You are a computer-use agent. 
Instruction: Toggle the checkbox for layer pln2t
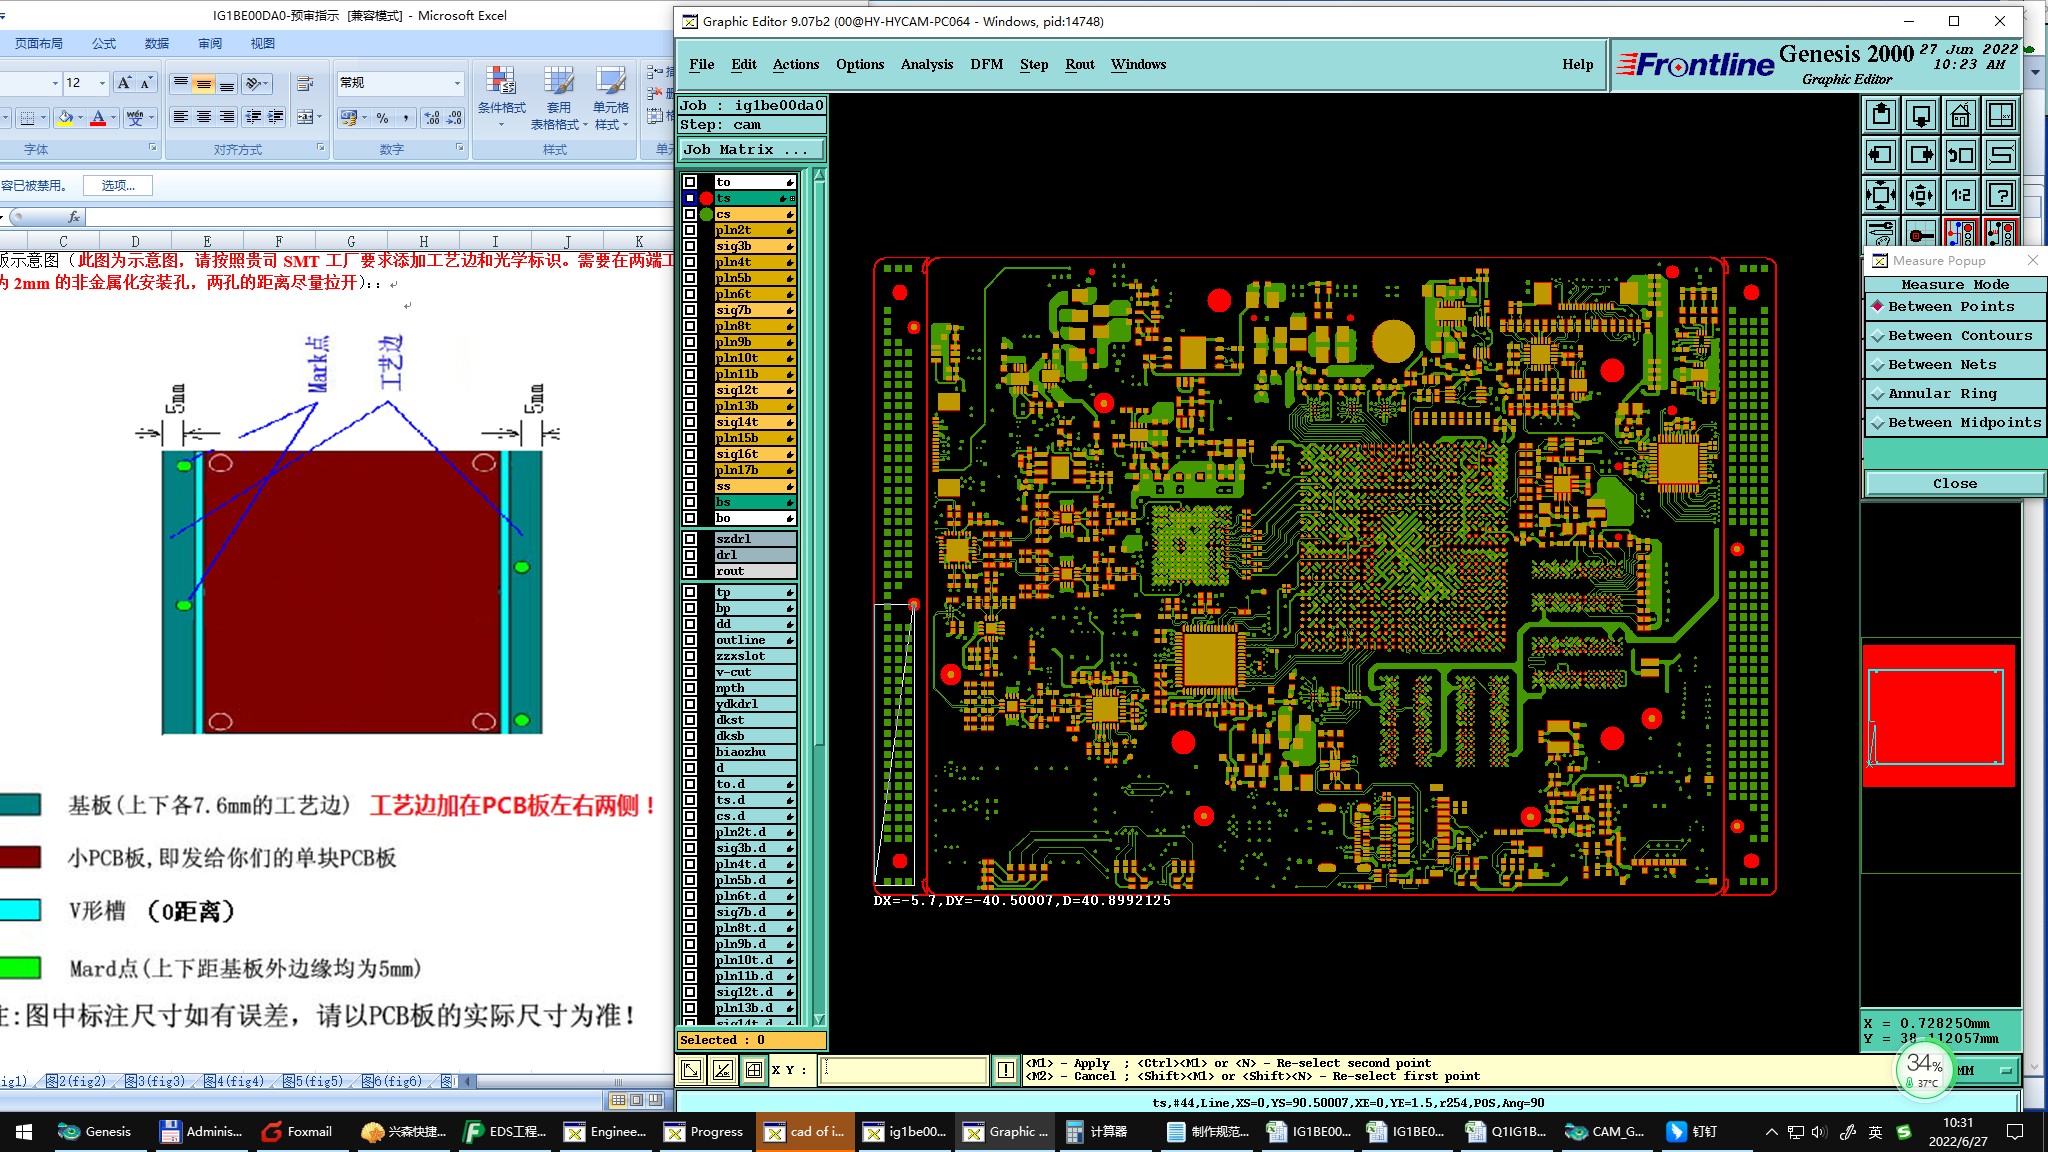click(690, 230)
